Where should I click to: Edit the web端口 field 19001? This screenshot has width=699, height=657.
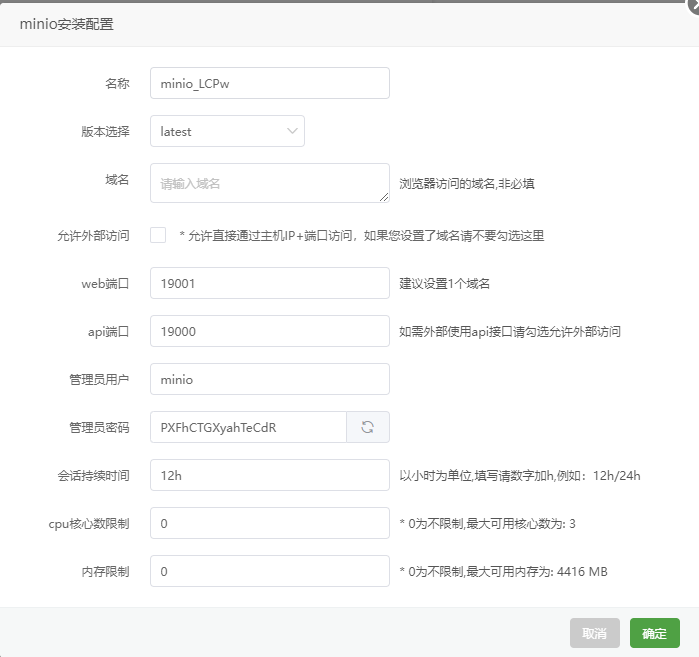pos(270,283)
